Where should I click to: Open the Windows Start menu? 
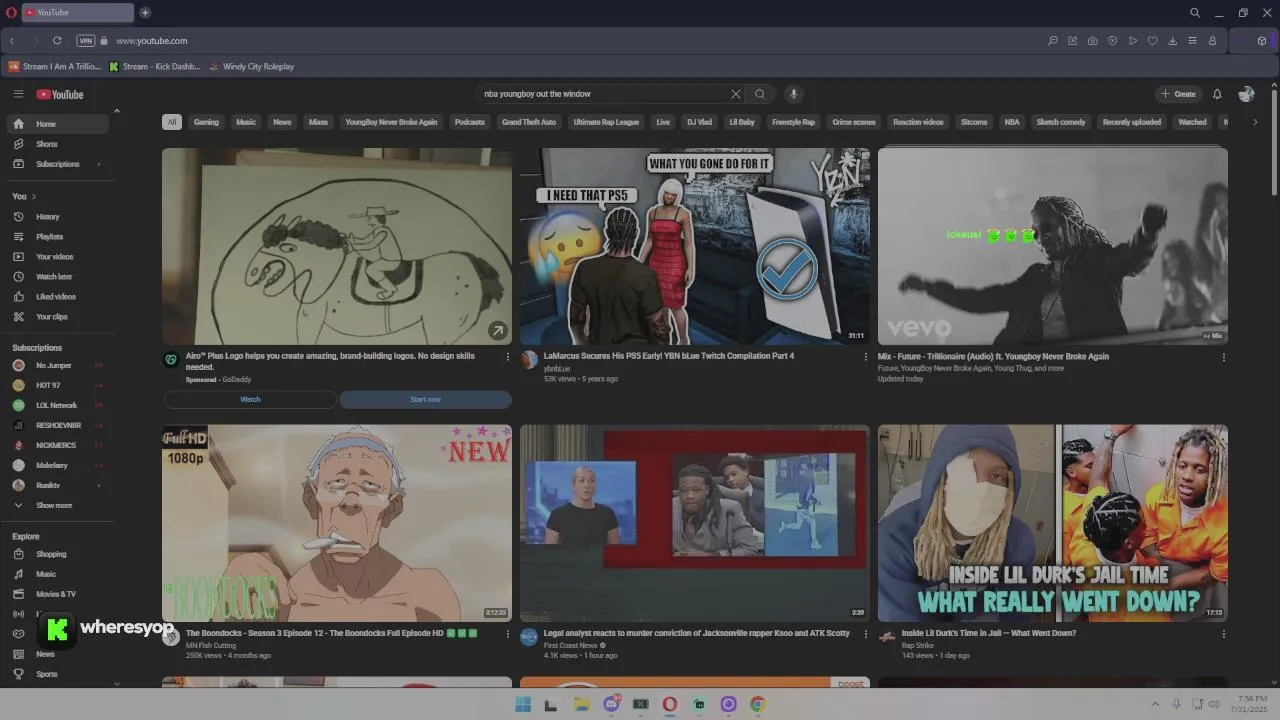click(522, 704)
